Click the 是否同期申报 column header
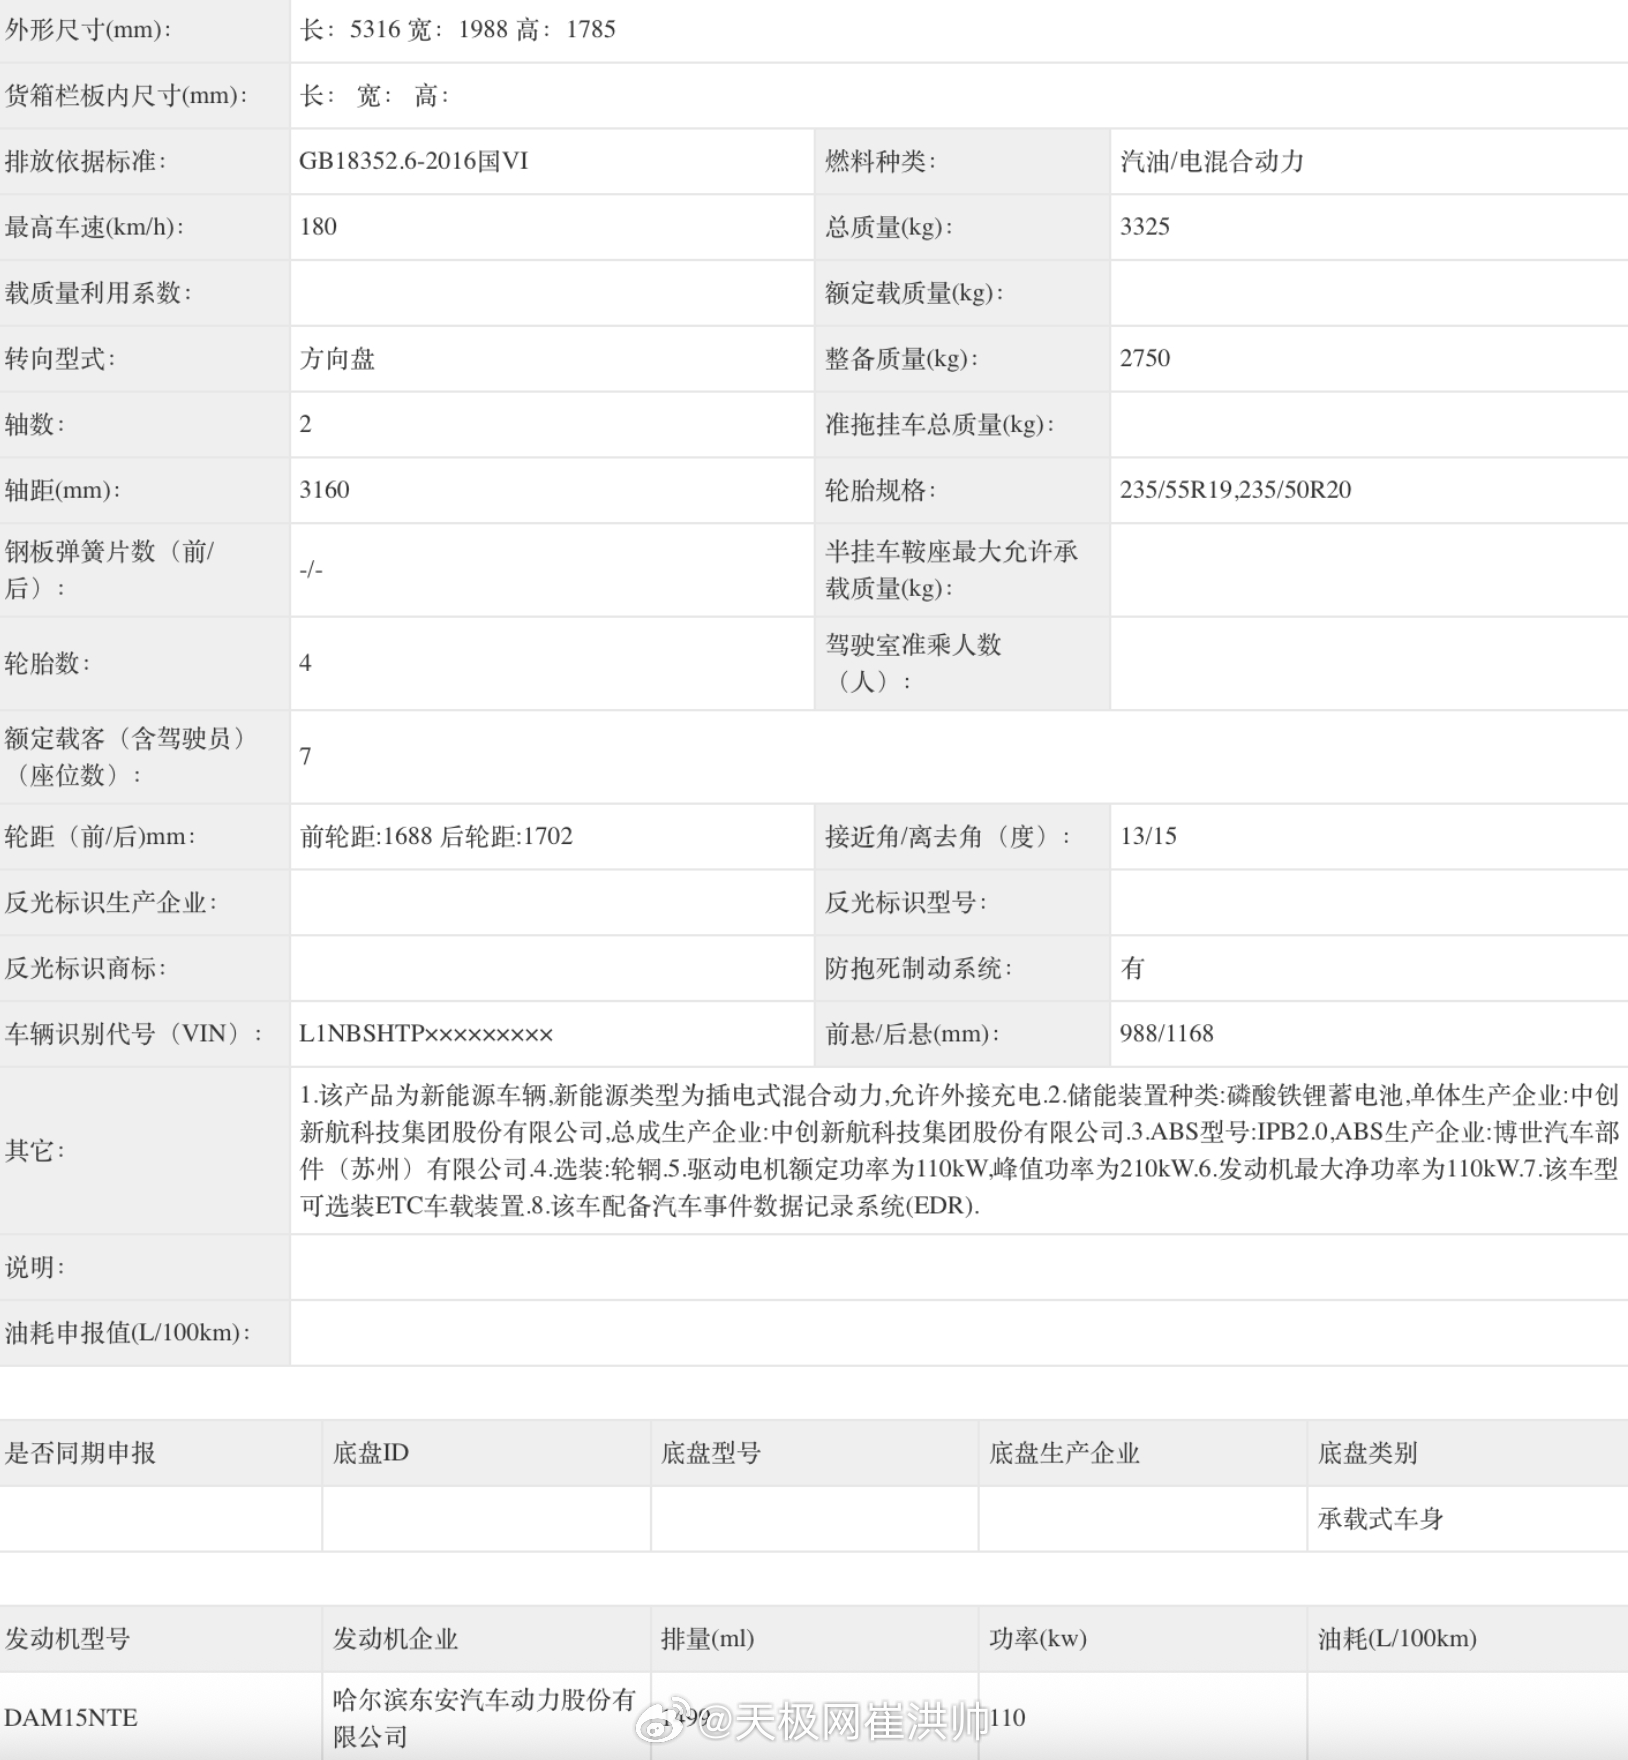Screen dimensions: 1628x1760 80,1454
